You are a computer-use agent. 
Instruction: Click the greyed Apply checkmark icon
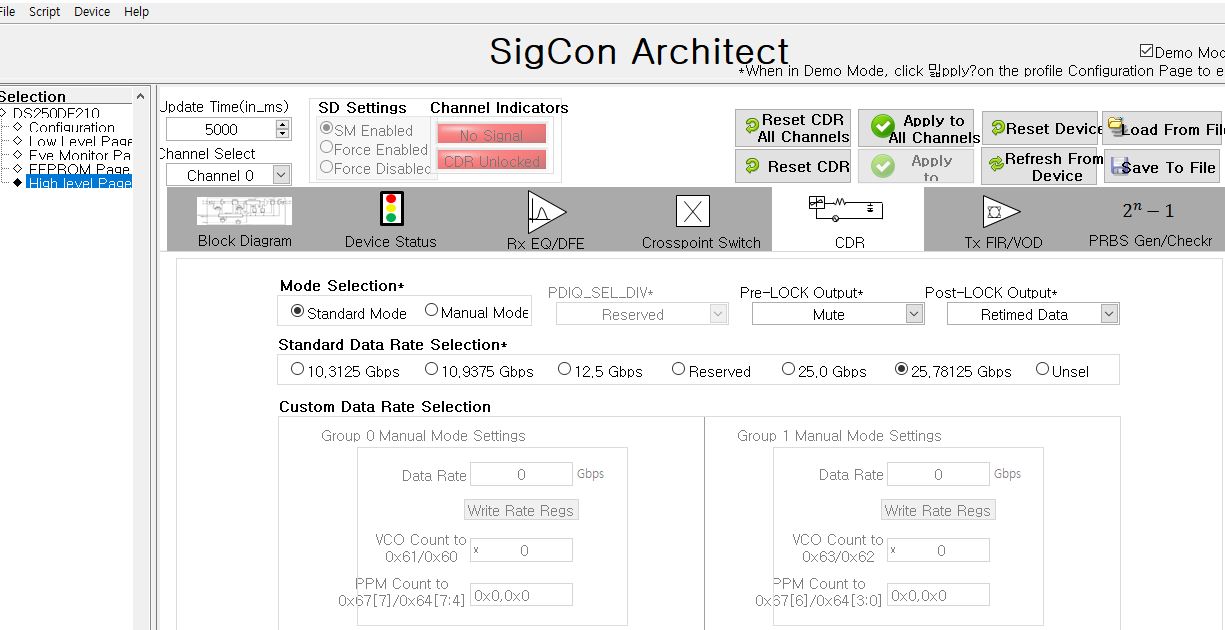click(882, 166)
